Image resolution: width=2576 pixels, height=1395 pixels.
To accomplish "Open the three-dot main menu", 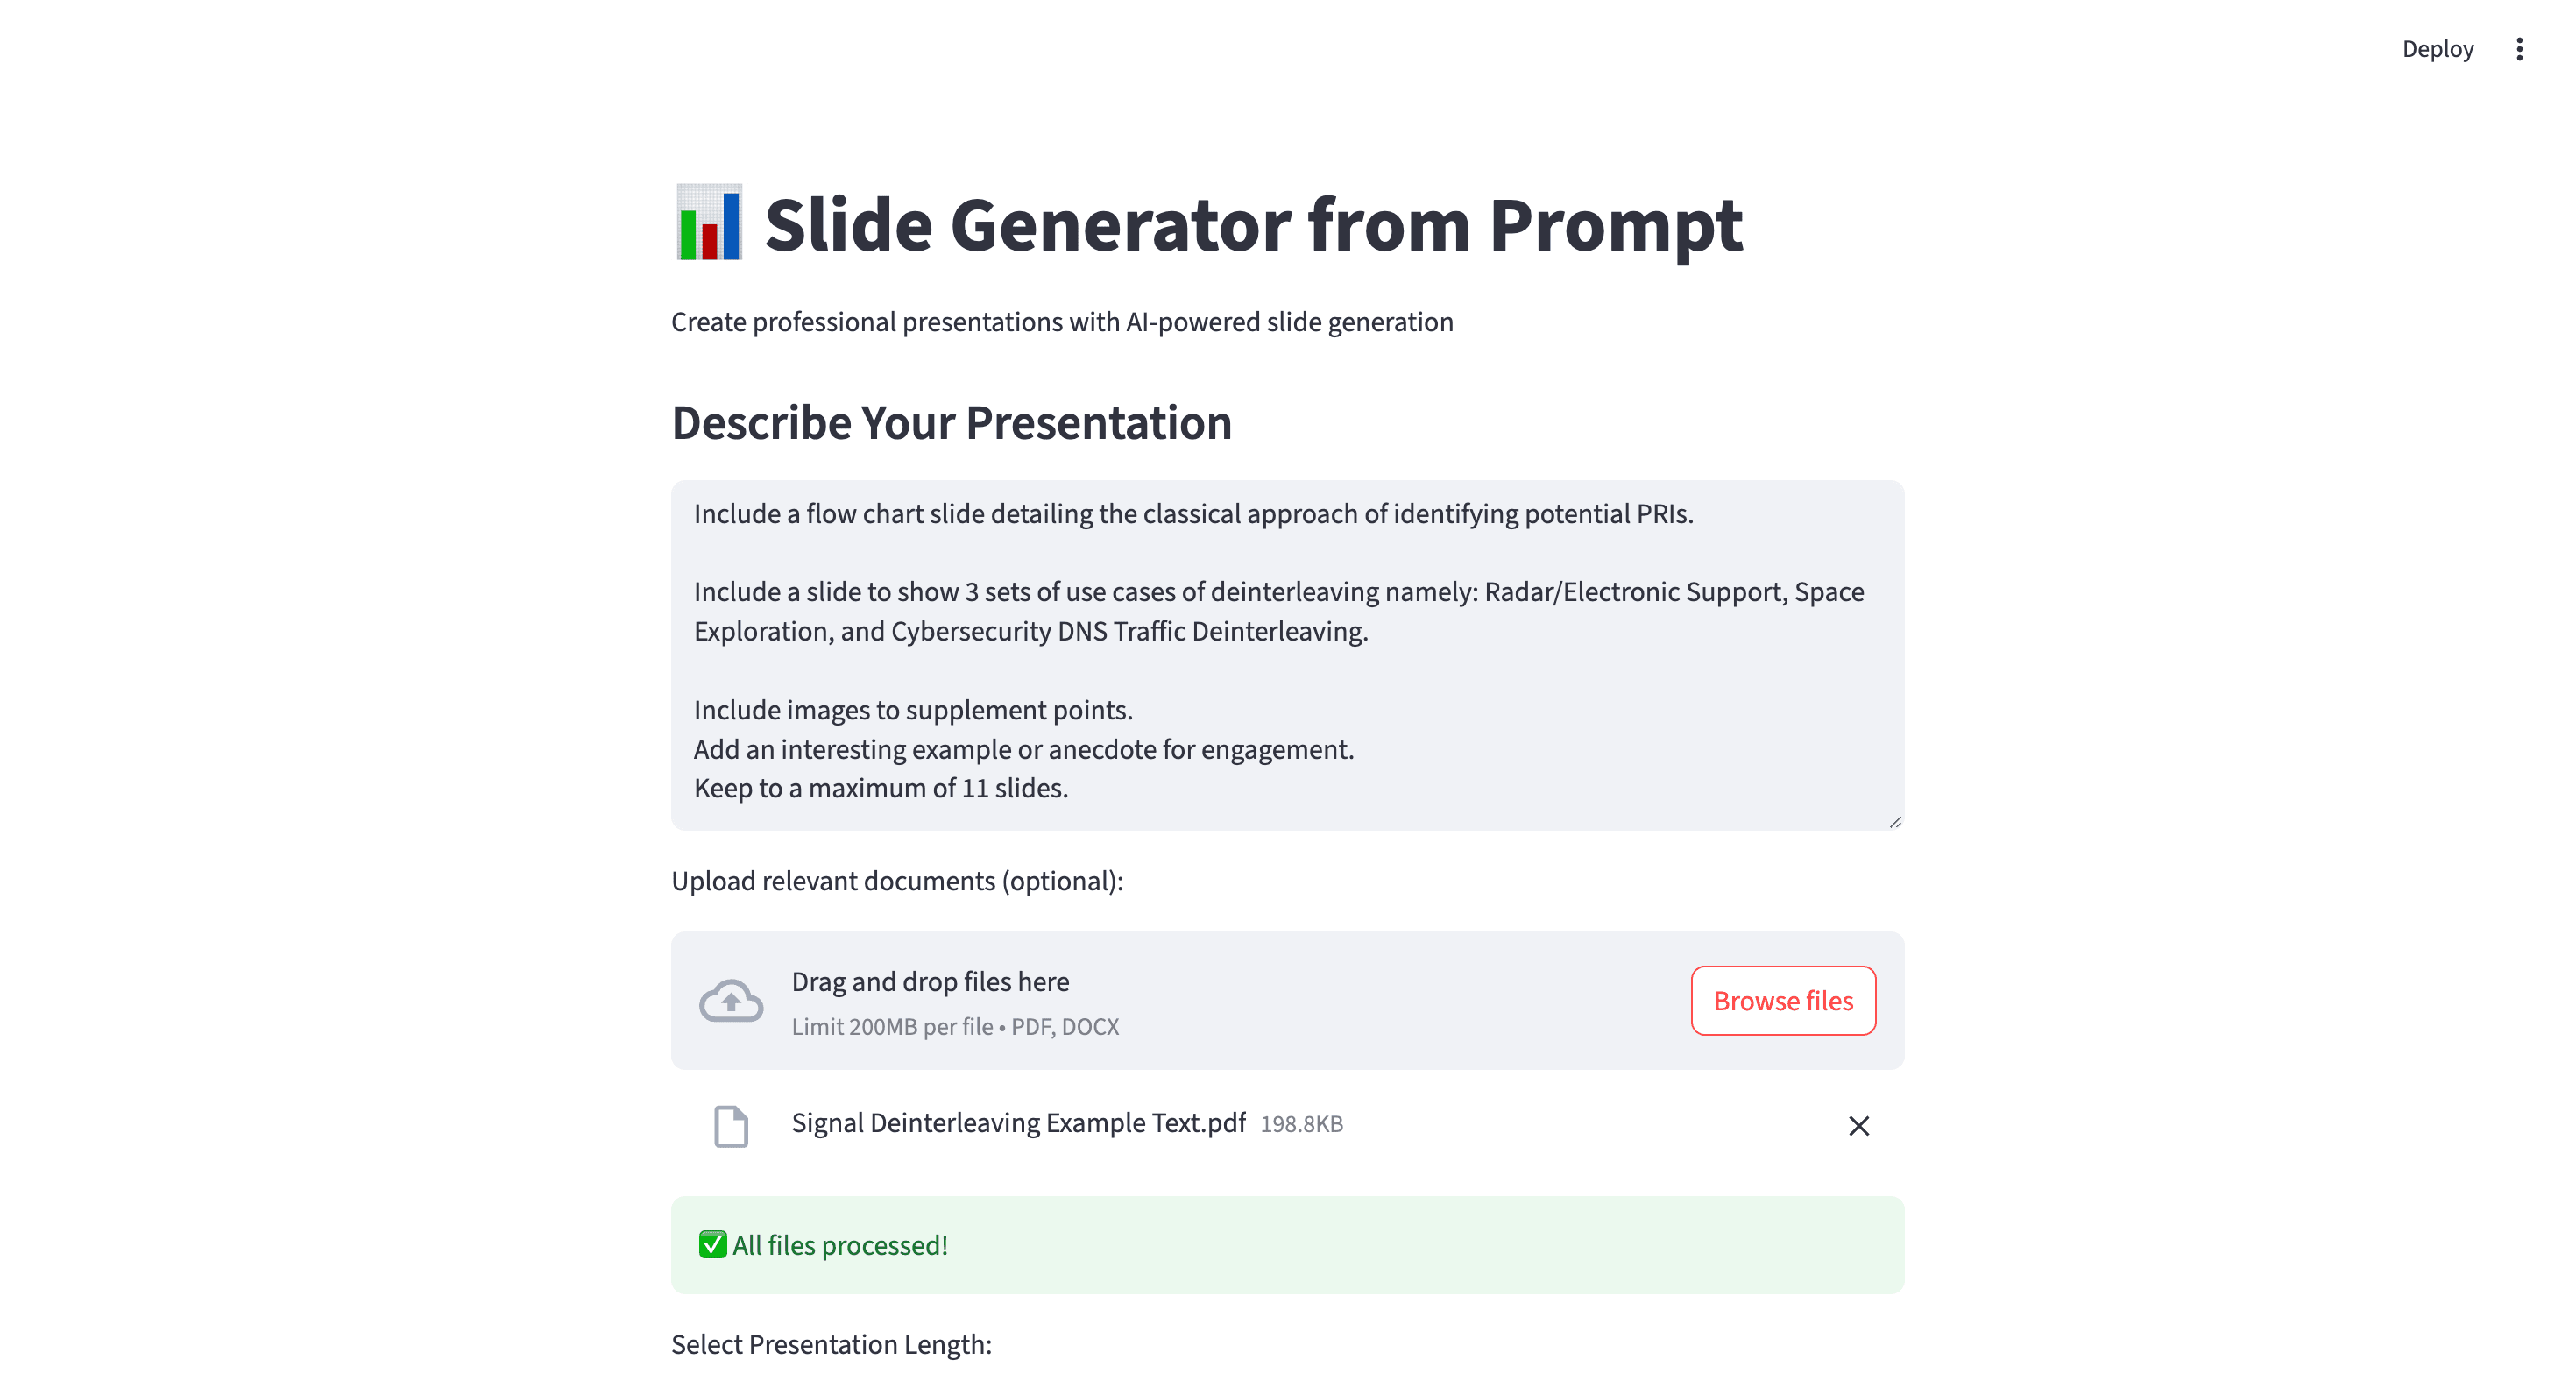I will coord(2519,49).
